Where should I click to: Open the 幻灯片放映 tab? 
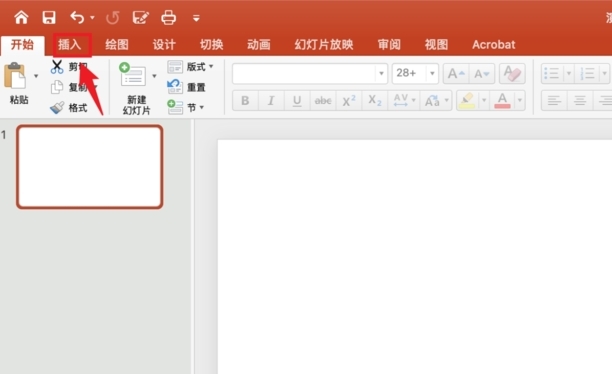(x=324, y=45)
